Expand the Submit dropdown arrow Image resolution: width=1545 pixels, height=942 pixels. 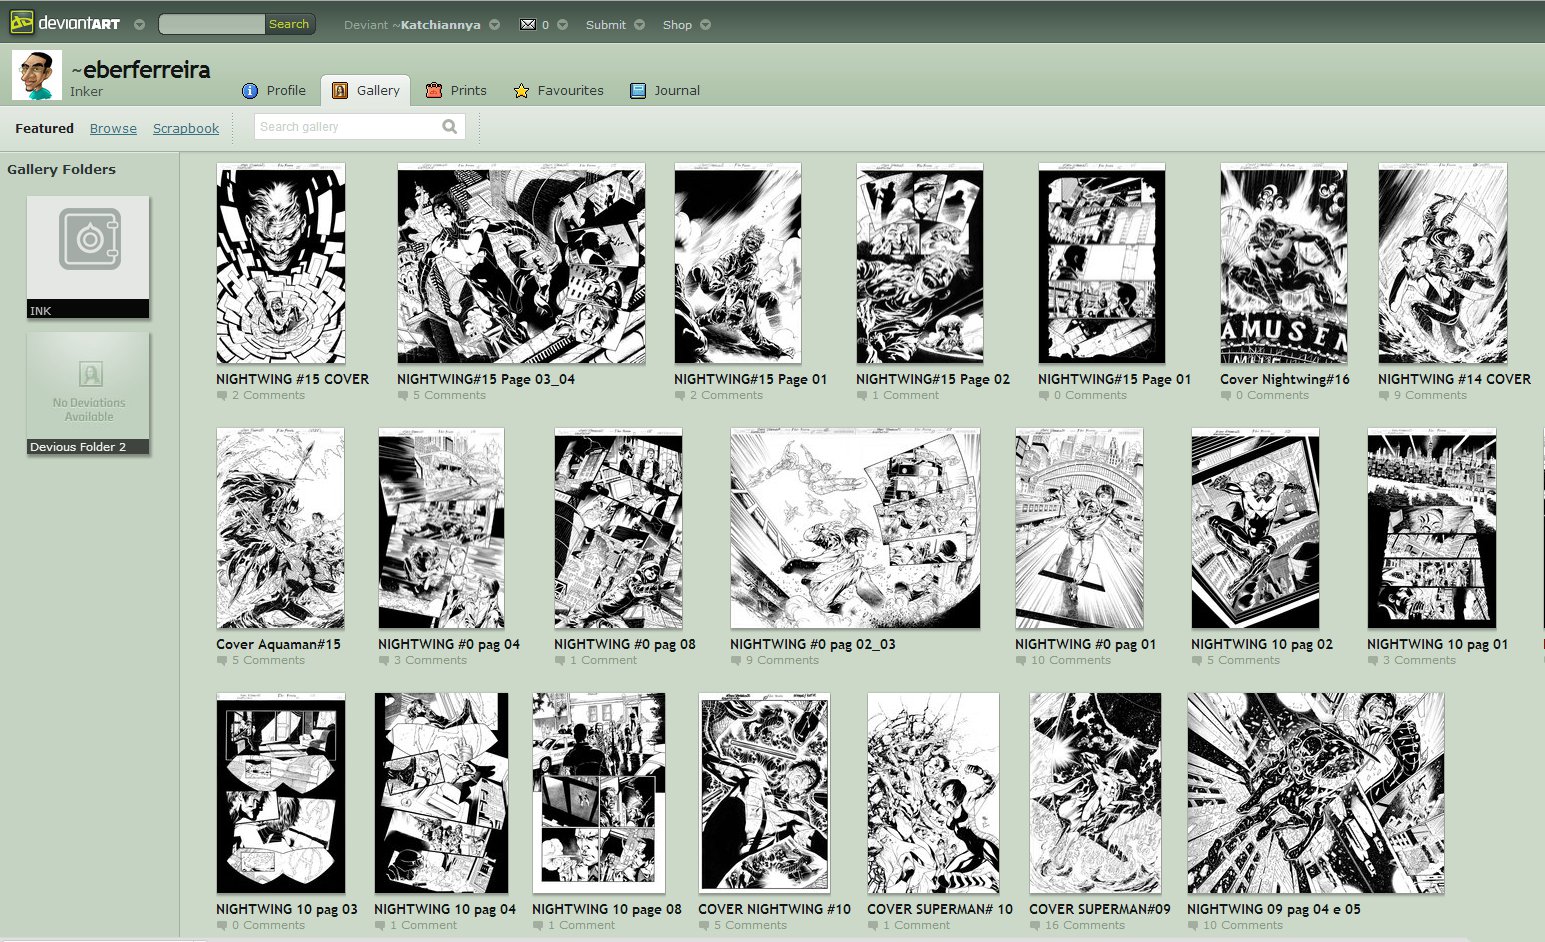[x=639, y=25]
